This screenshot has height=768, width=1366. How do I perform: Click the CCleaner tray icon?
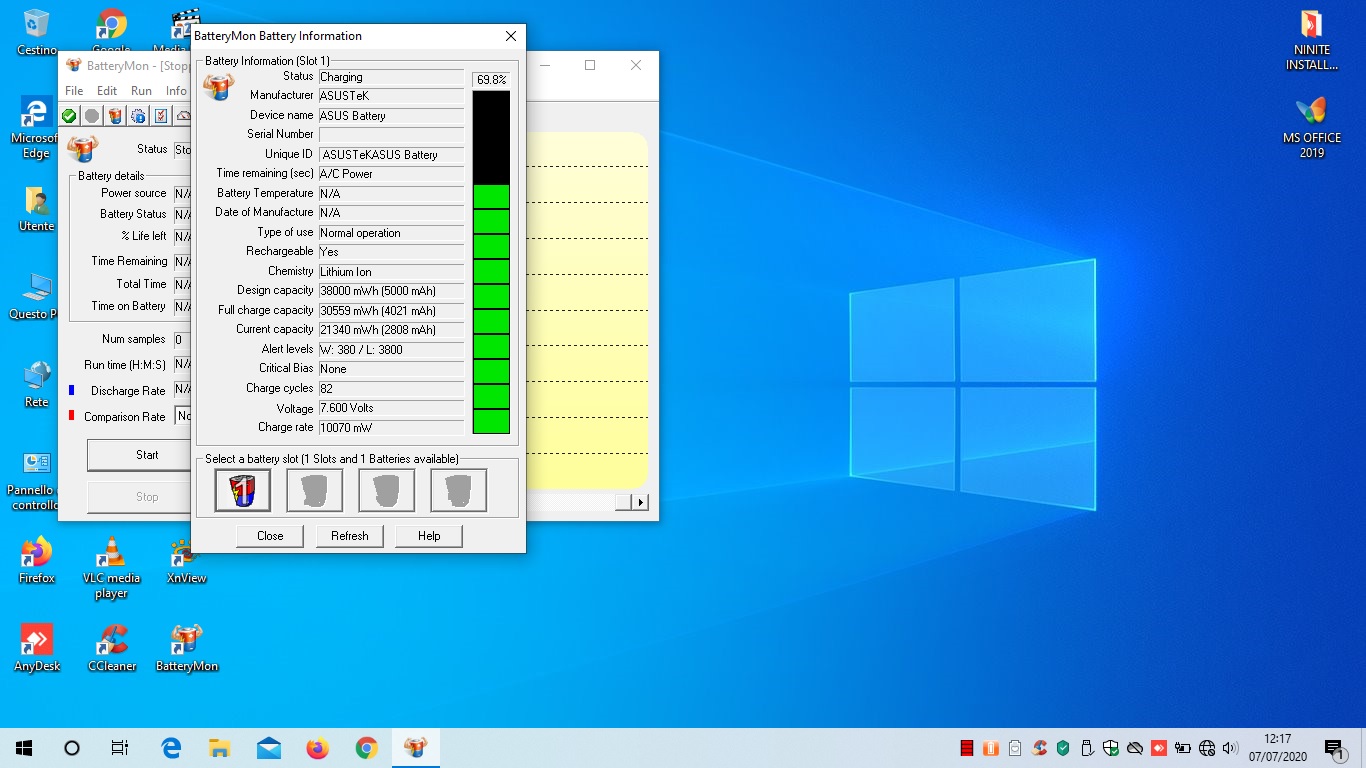point(1039,748)
